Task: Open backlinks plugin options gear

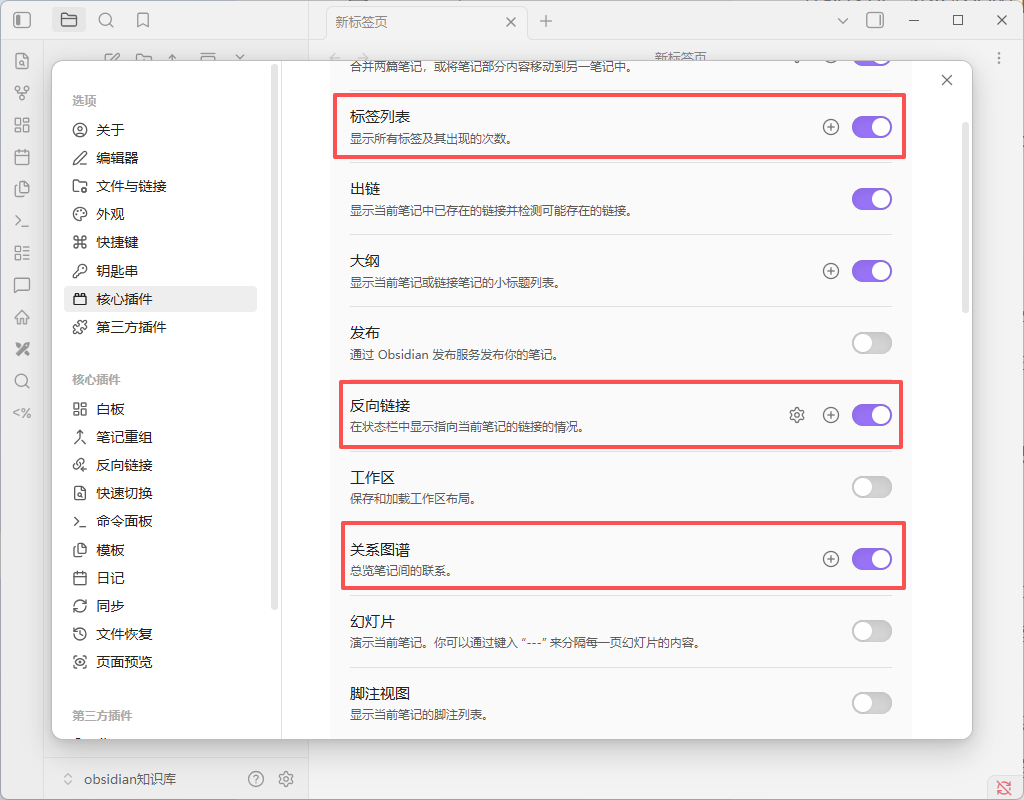Action: [x=797, y=415]
